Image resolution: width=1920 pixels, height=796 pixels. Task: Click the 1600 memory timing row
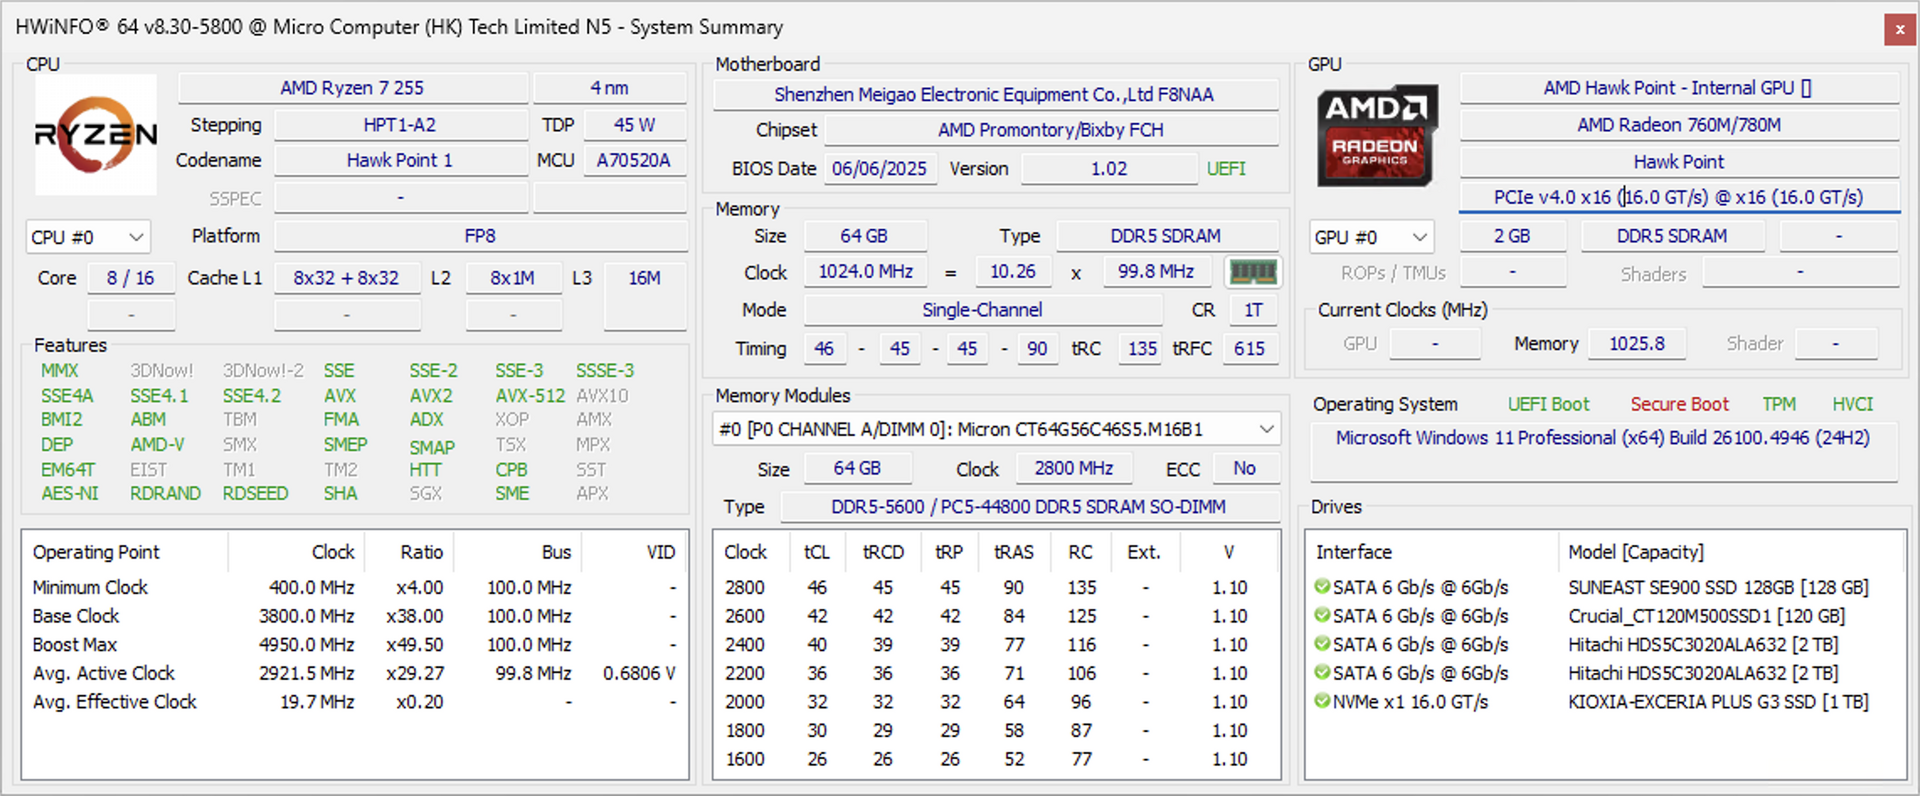tap(996, 759)
